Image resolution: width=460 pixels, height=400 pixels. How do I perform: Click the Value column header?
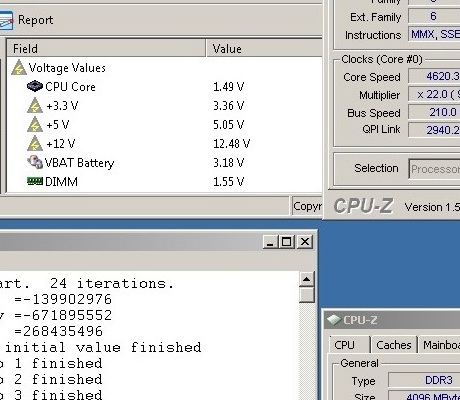point(264,49)
